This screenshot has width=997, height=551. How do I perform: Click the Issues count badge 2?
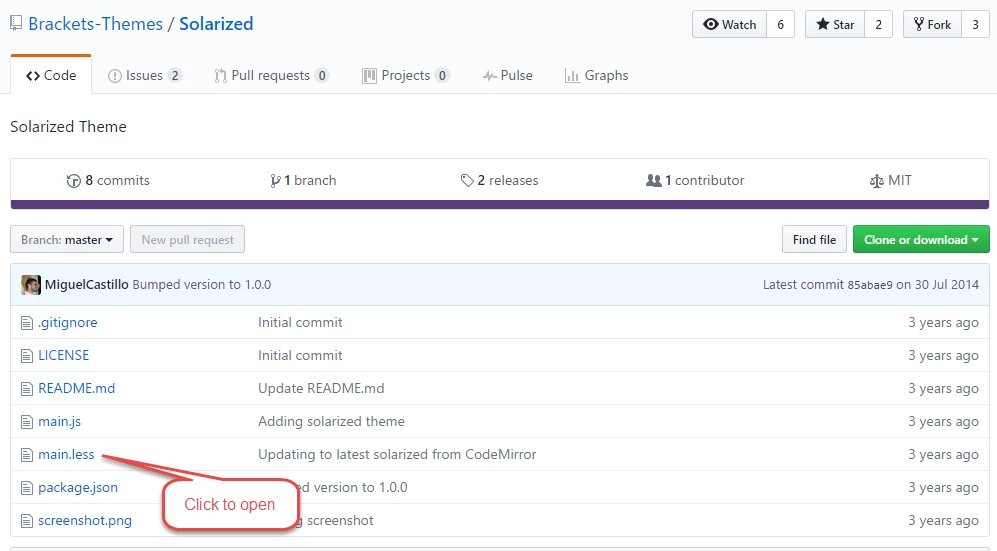coord(175,76)
